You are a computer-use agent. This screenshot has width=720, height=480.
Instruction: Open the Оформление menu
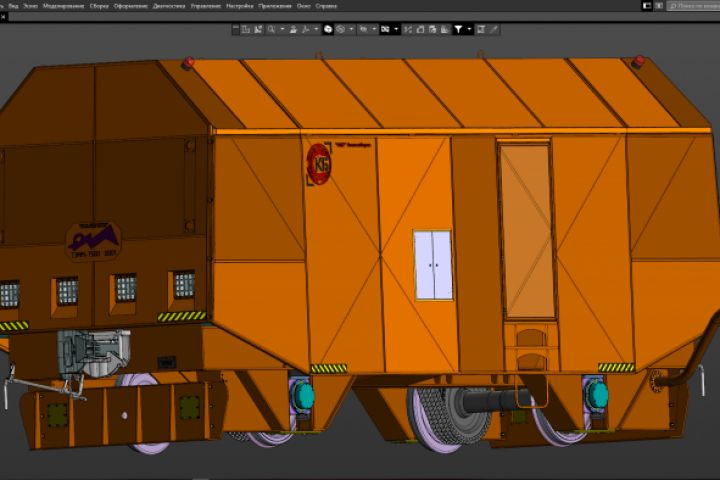tap(130, 6)
